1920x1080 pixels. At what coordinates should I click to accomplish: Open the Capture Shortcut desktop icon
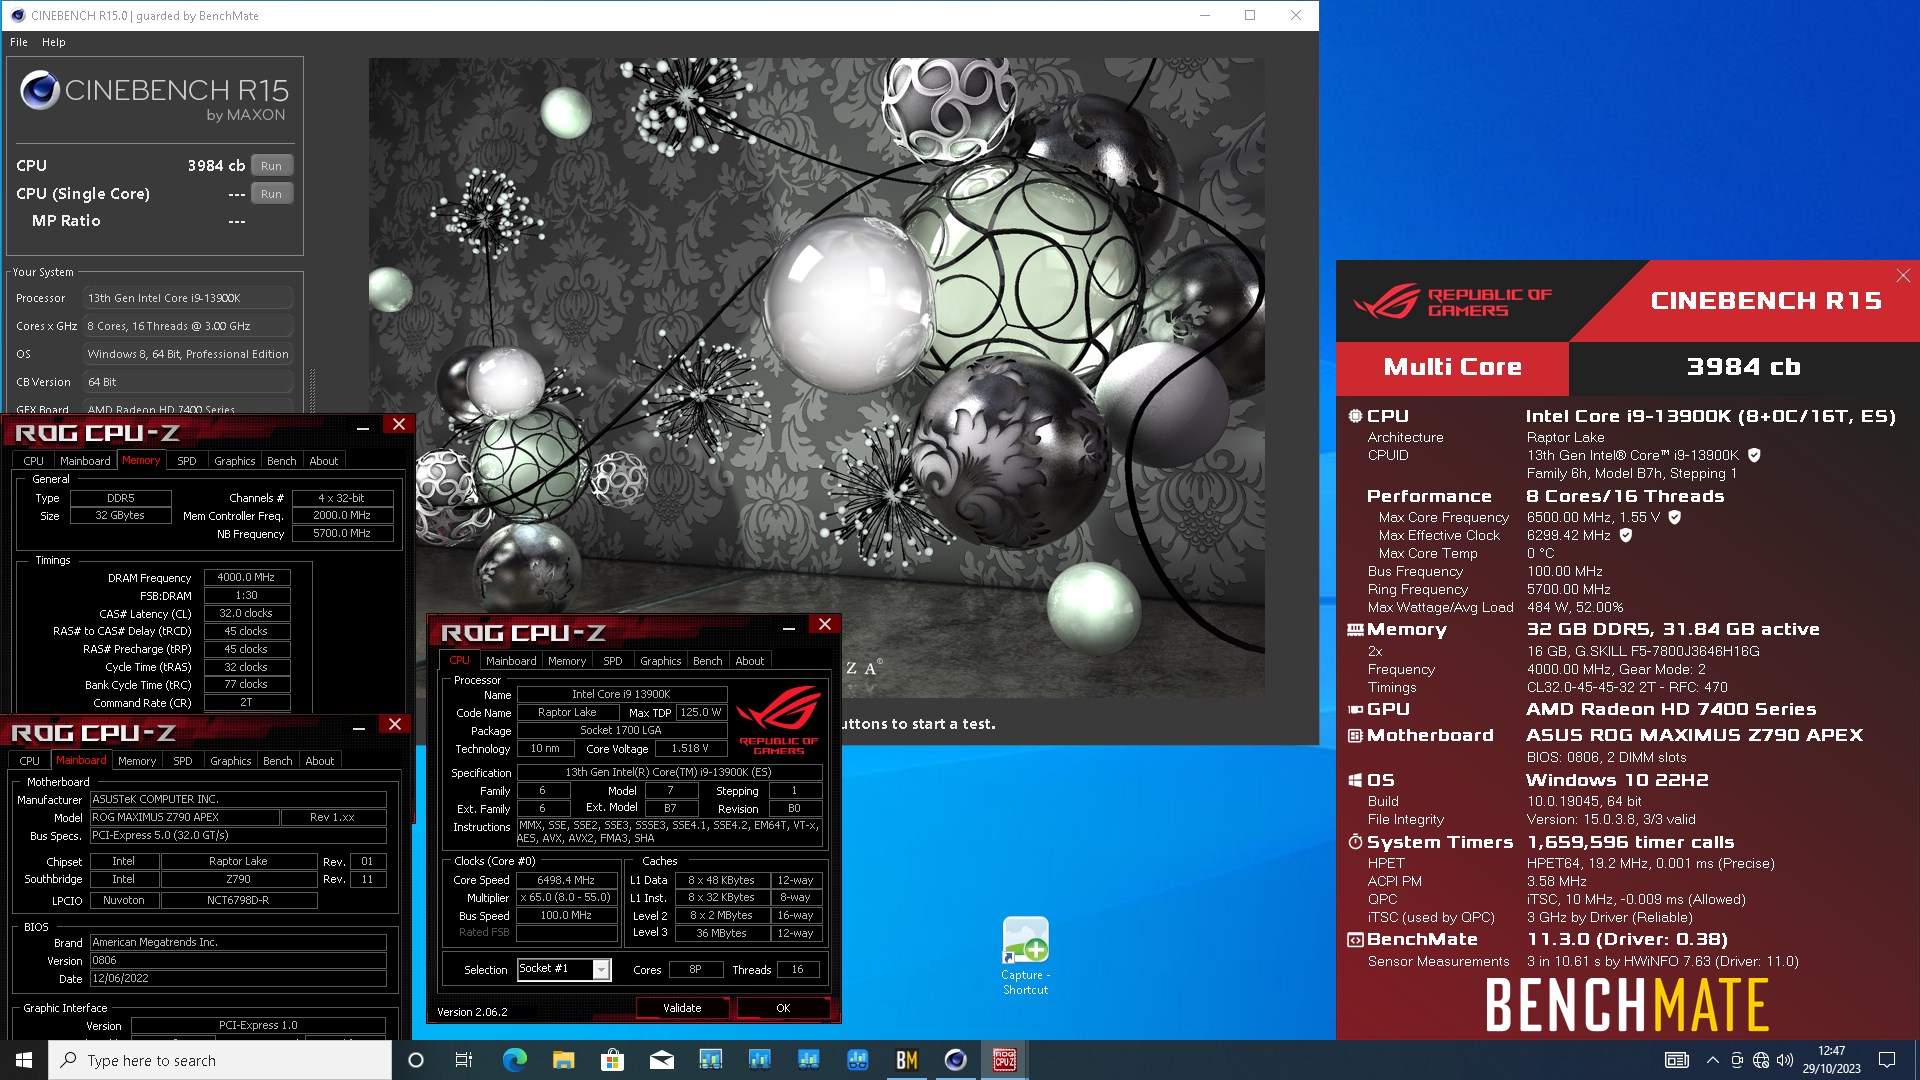(1025, 956)
